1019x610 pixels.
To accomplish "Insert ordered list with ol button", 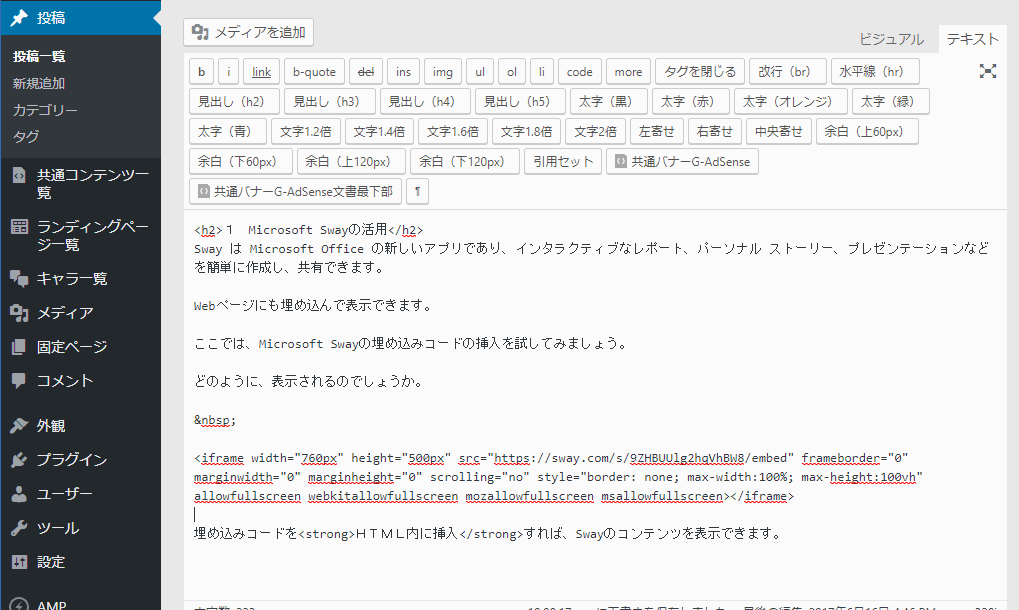I will (x=512, y=71).
